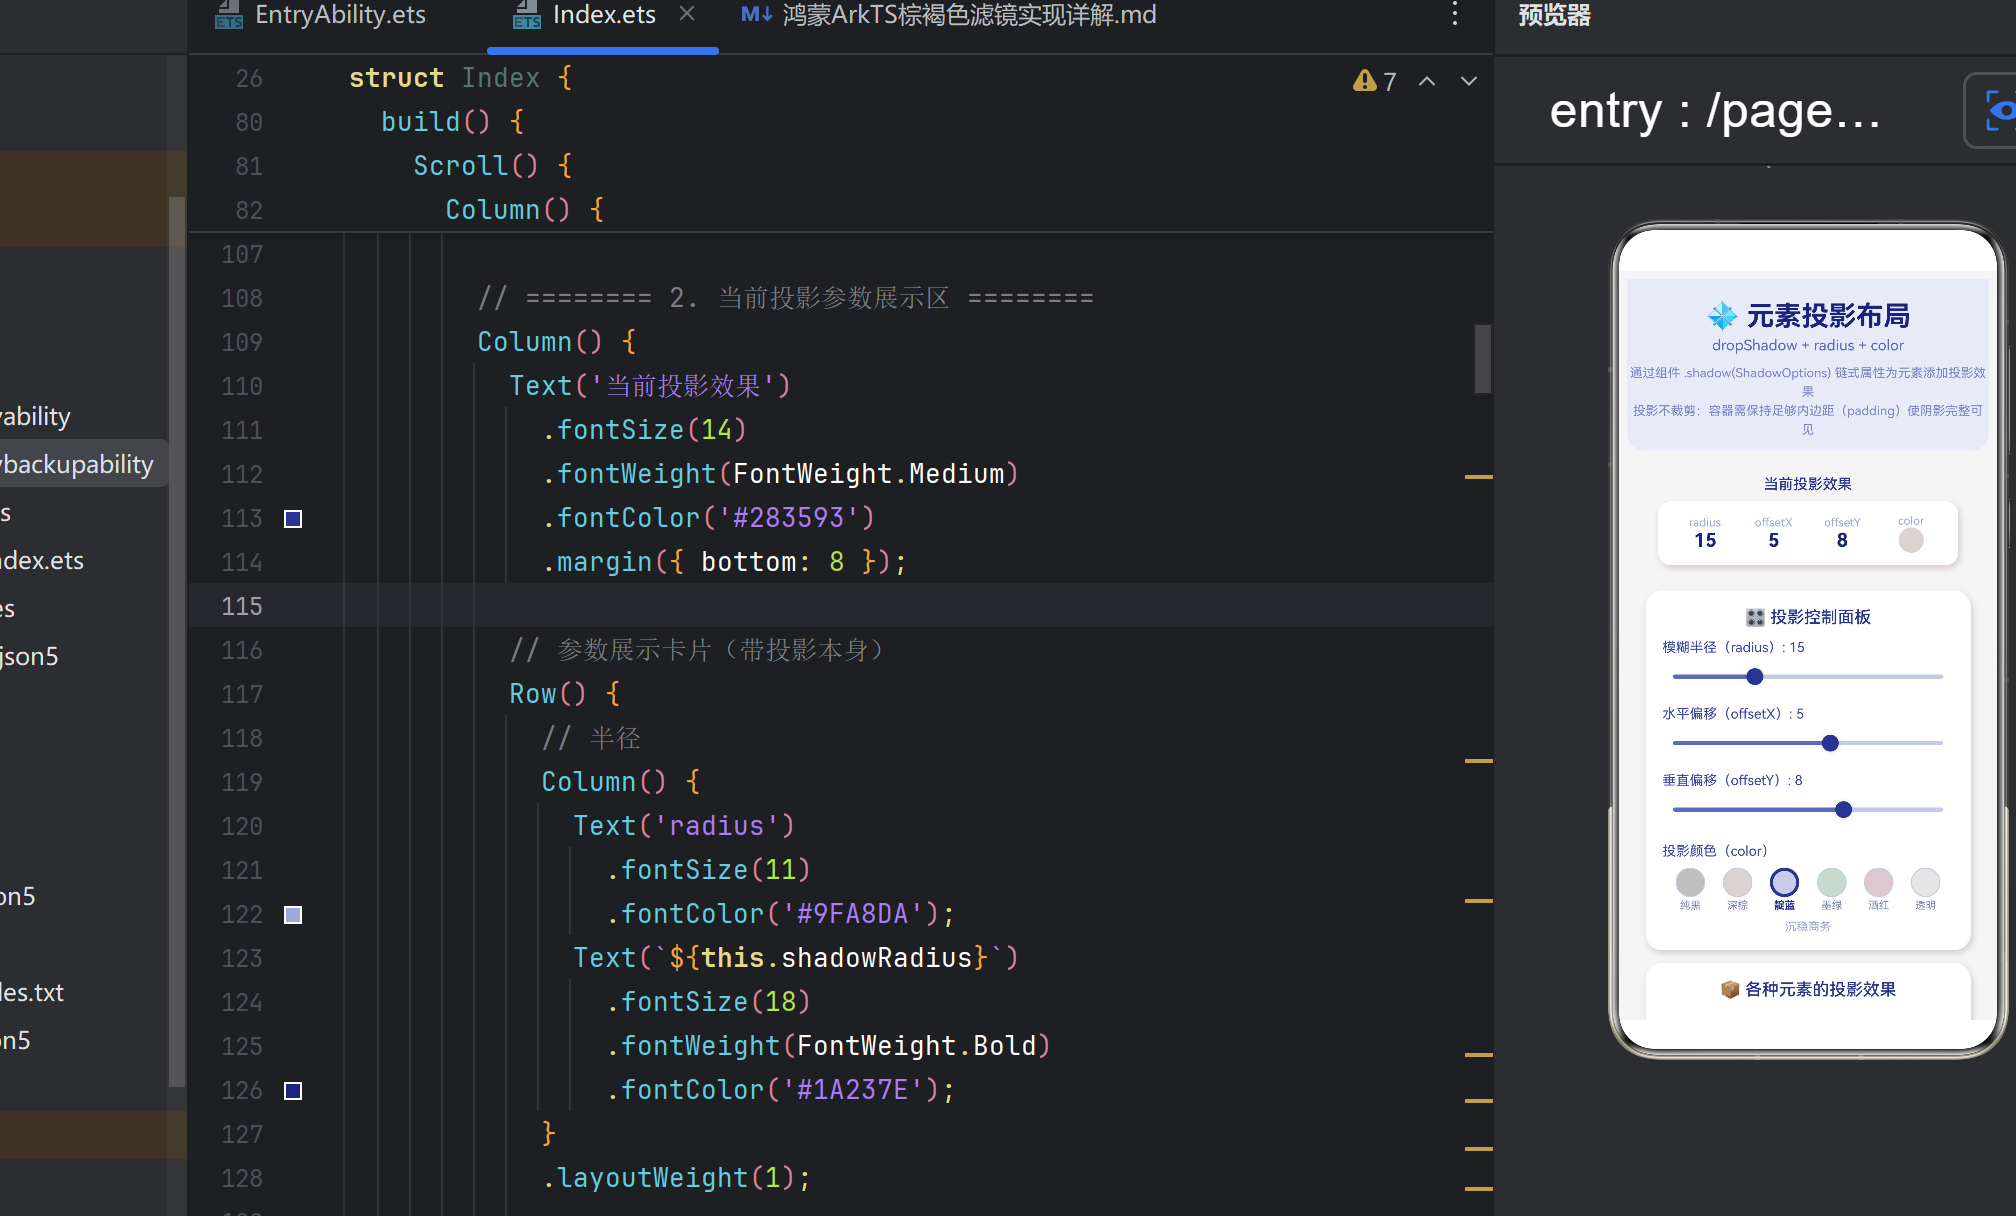Select the backupability item in project tree
The height and width of the screenshot is (1216, 2016).
pos(78,464)
